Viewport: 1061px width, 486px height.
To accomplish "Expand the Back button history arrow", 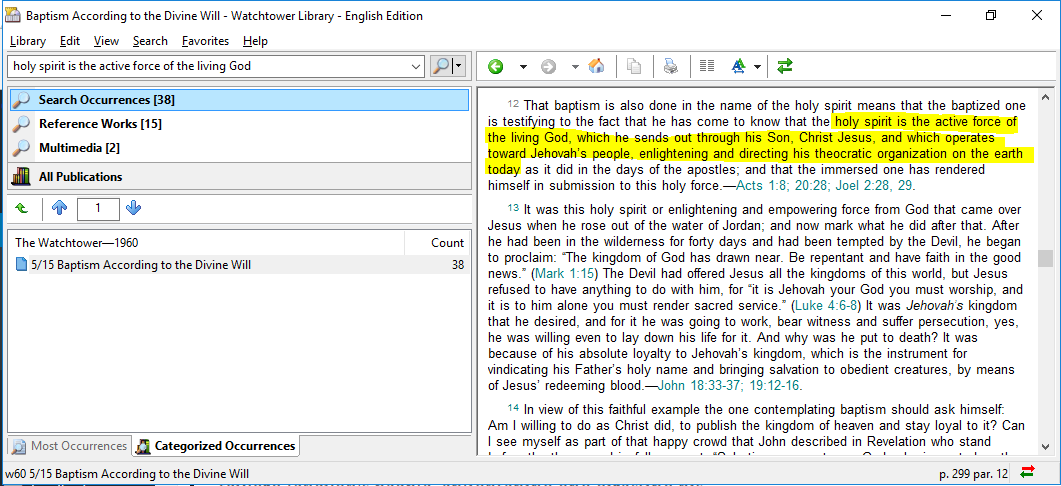I will (522, 67).
